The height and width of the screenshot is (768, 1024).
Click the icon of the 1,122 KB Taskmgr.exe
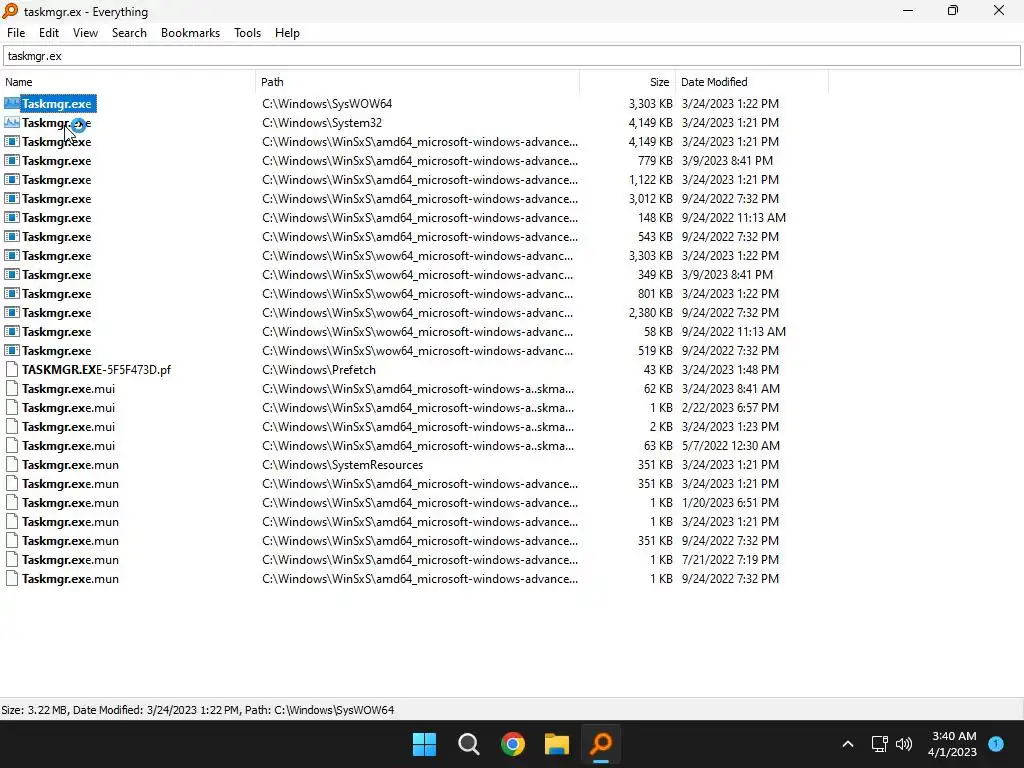(12, 179)
